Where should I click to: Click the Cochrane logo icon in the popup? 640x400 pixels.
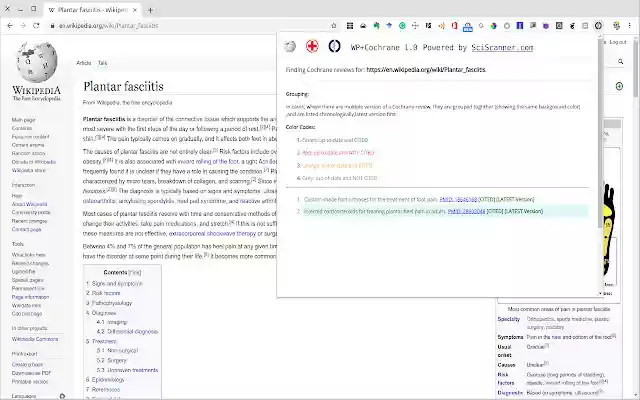tap(334, 46)
